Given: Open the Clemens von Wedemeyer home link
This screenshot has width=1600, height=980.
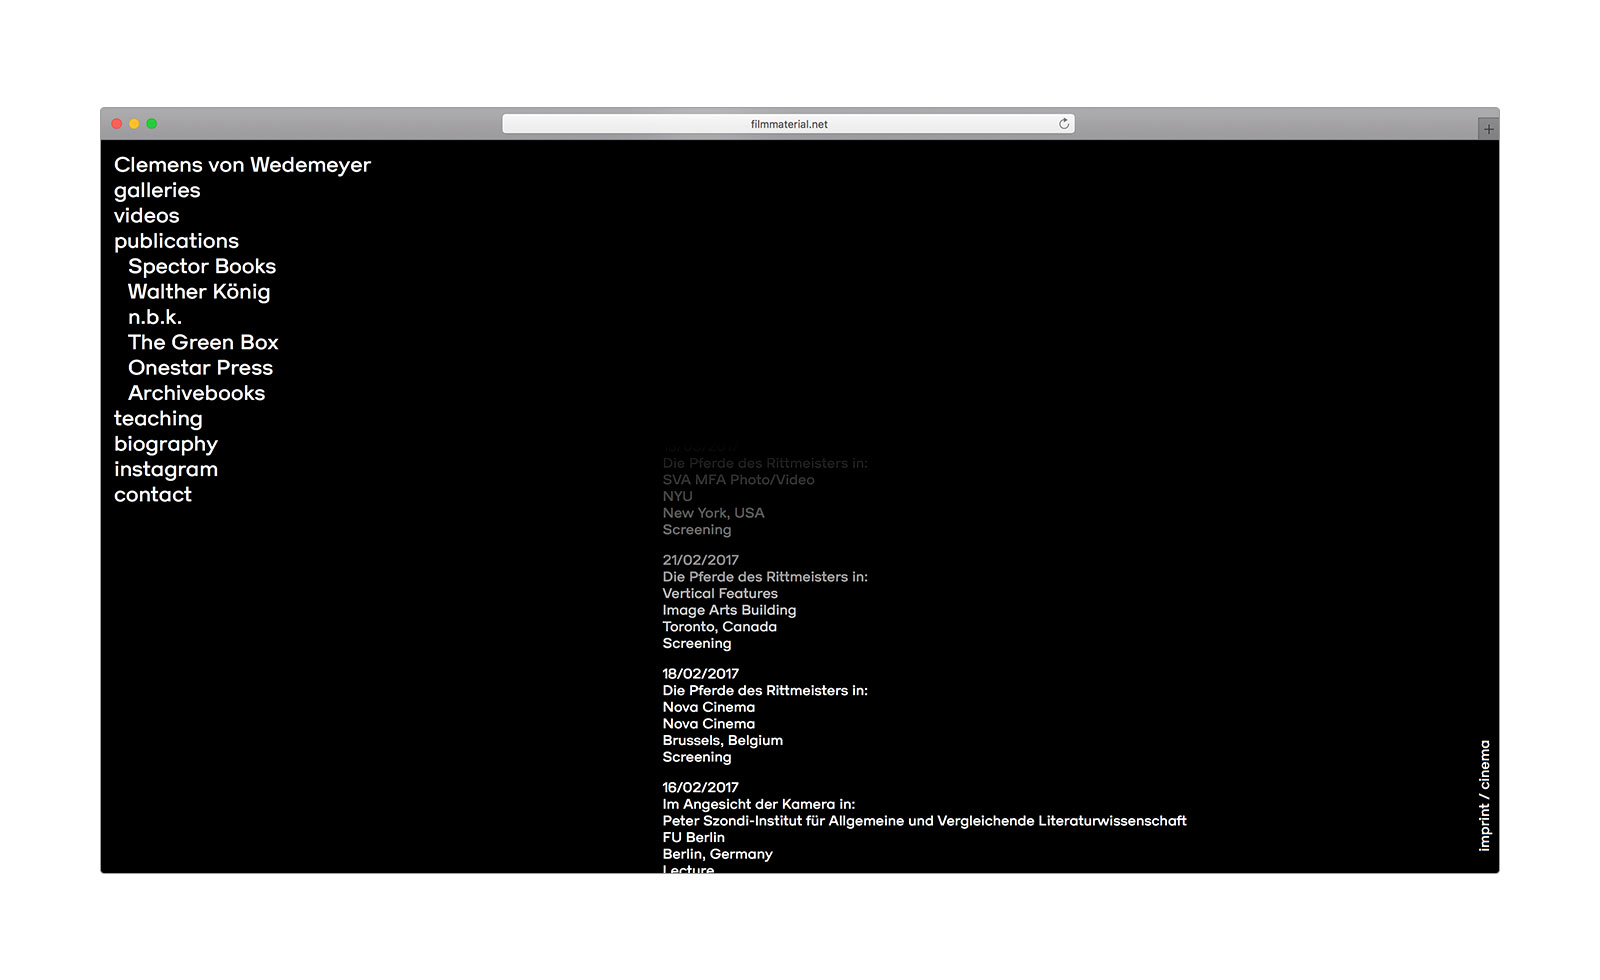Looking at the screenshot, I should click(242, 165).
